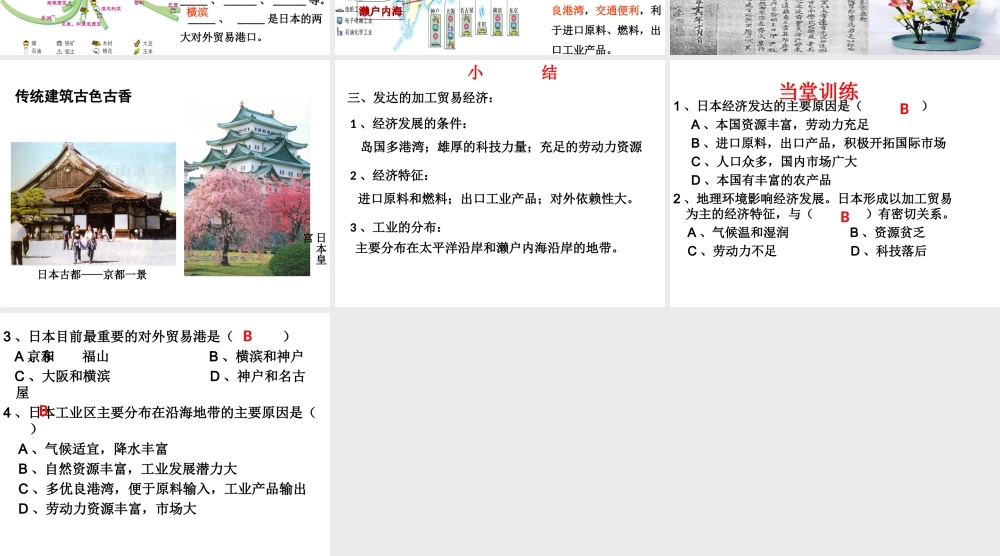Click the castle with cherry blossoms photo
Screen dimensions: 1000x556
(x=247, y=187)
